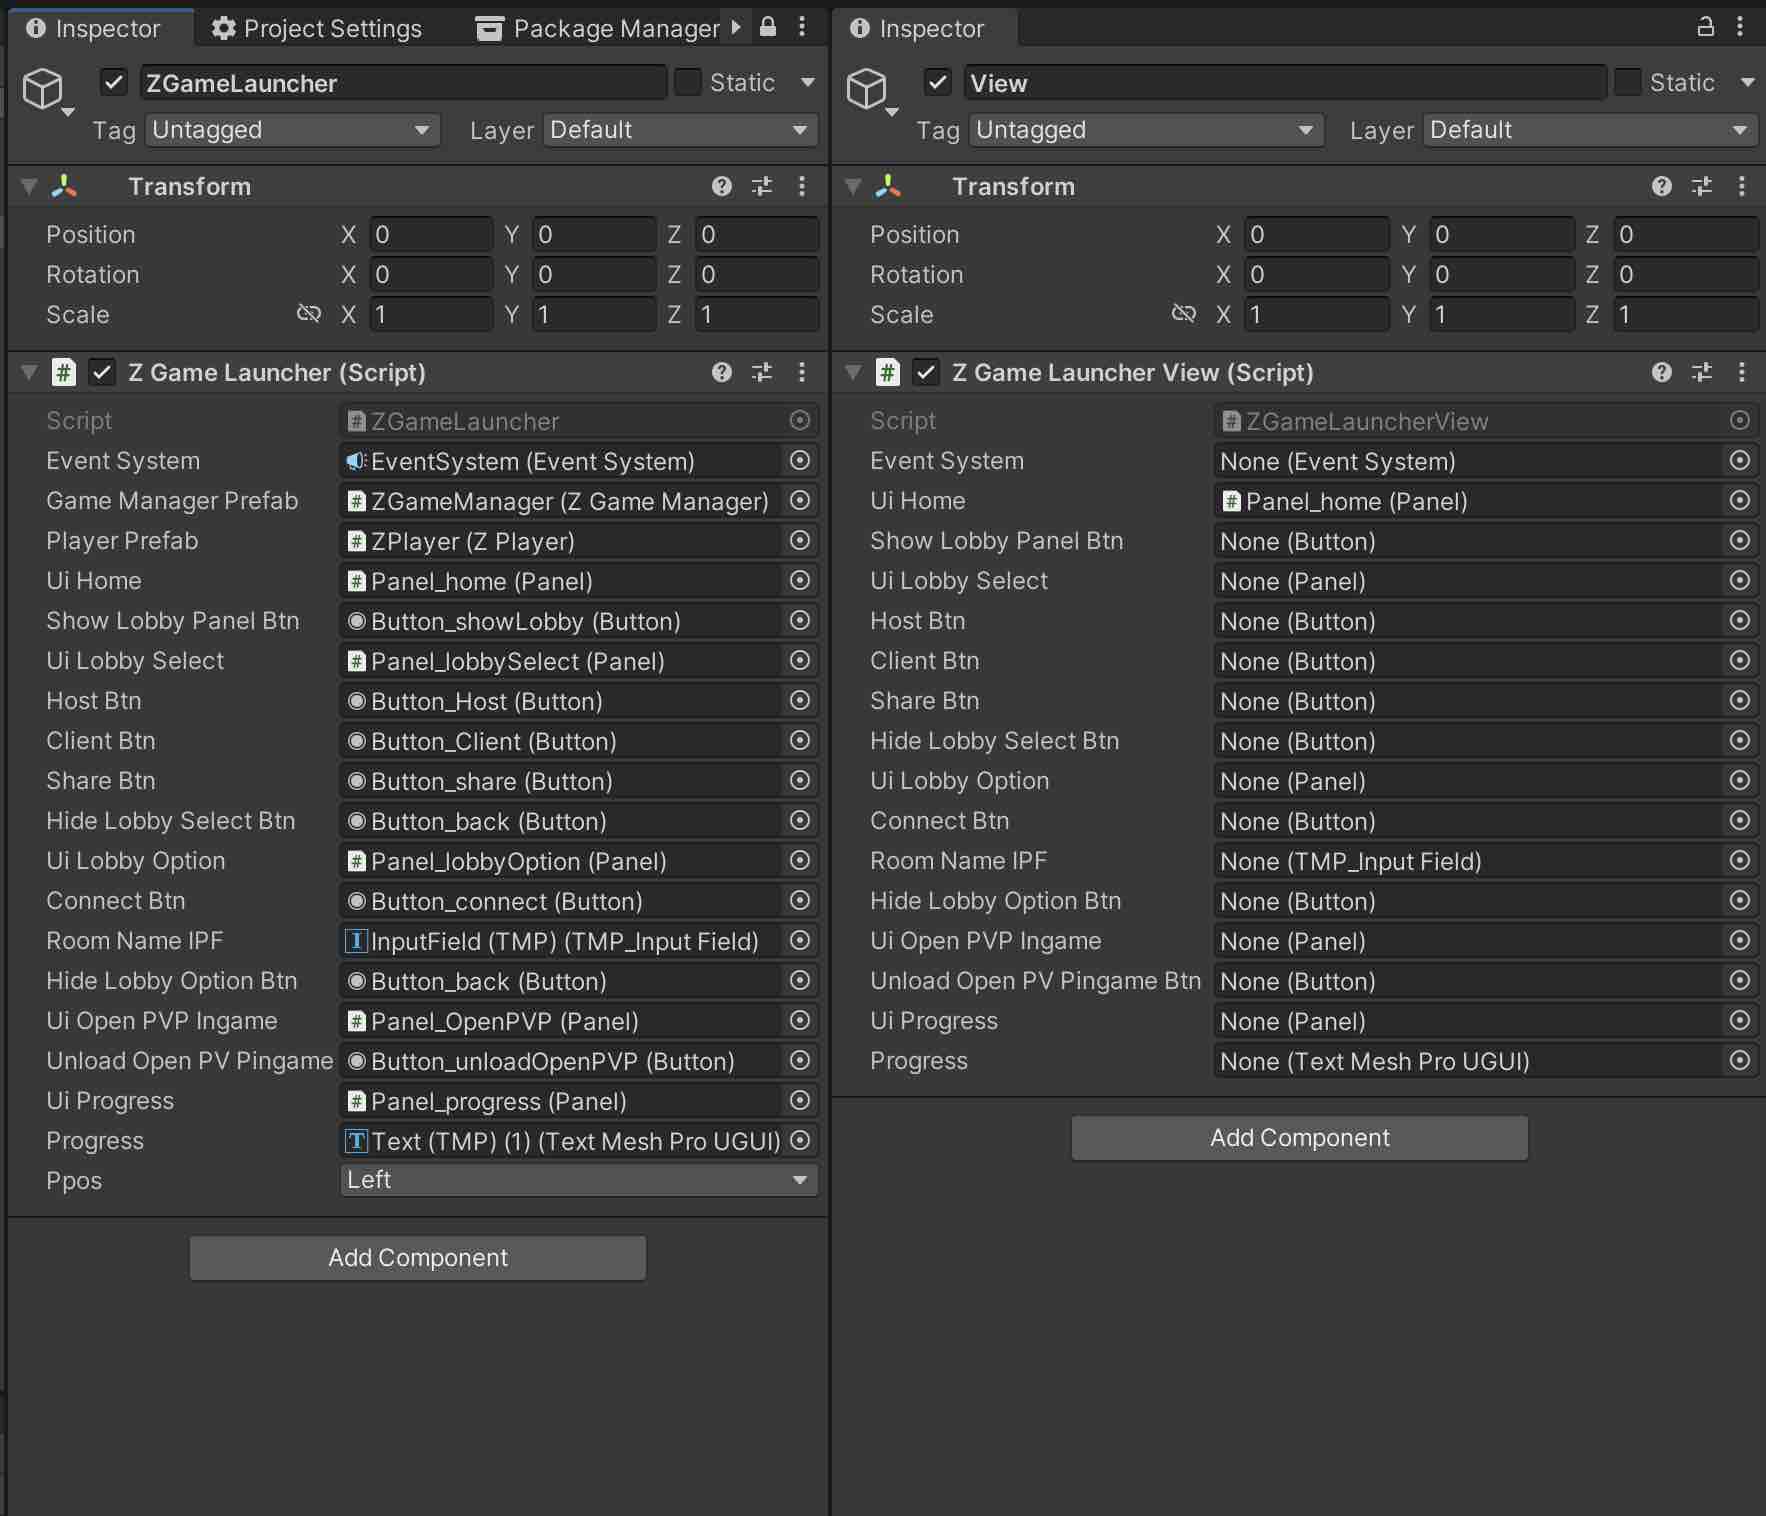
Task: Open presets for left Transform component
Action: point(762,187)
